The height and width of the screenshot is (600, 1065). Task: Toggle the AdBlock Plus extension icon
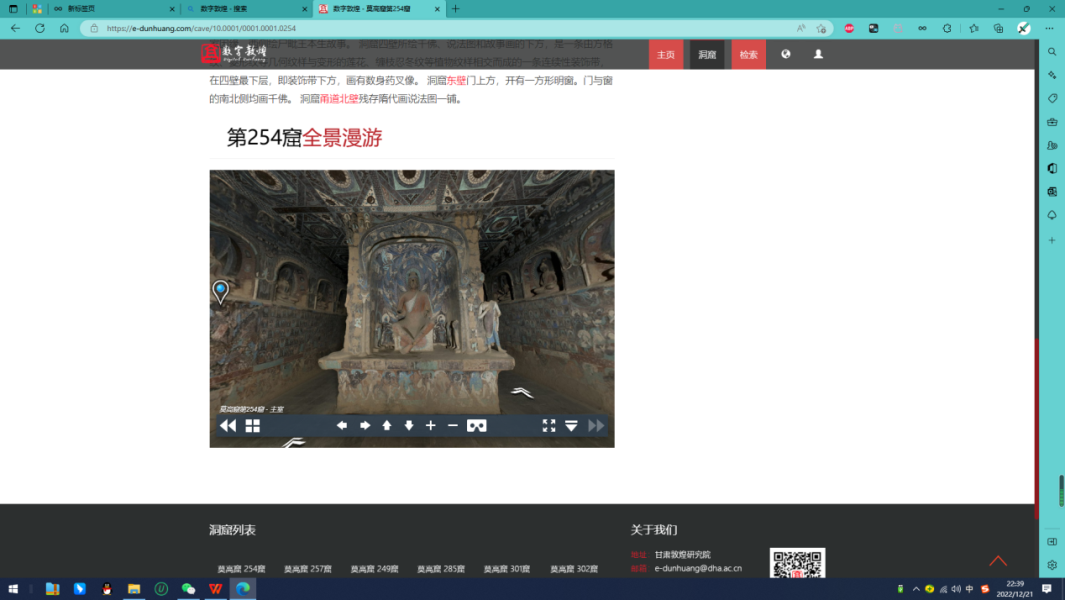pyautogui.click(x=849, y=28)
